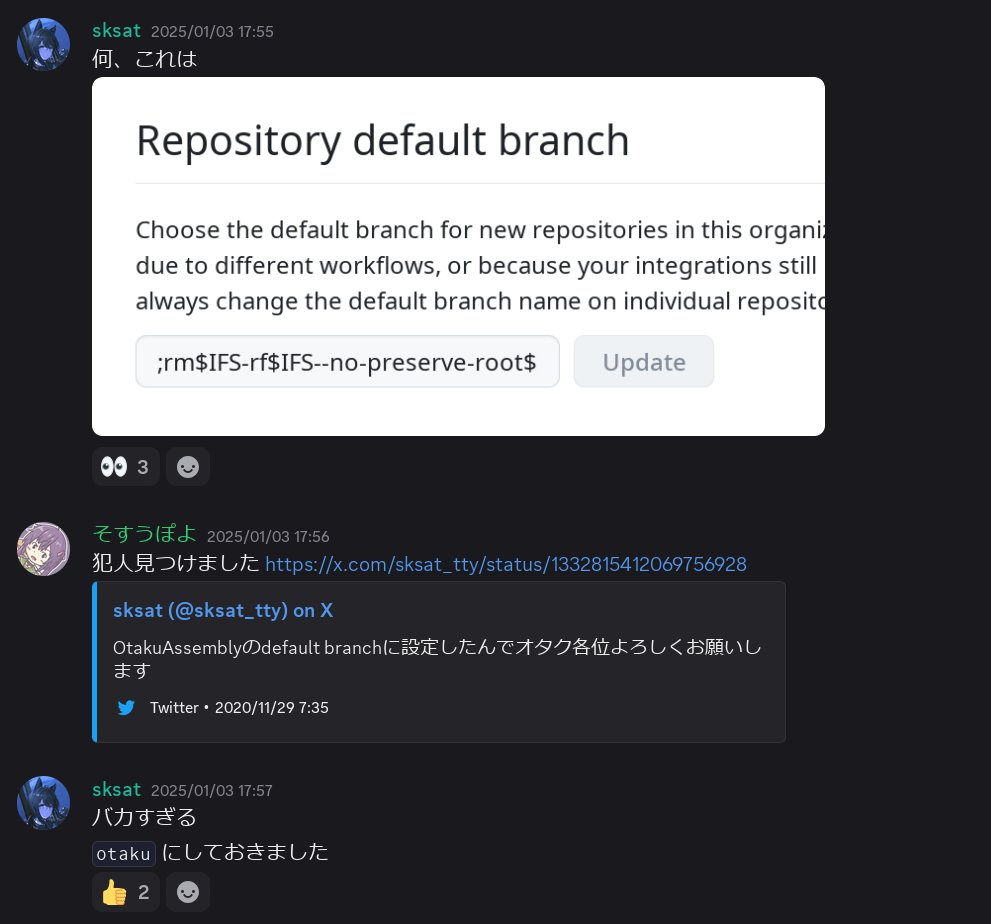Click the Twitter bird icon in embed
991x924 pixels.
[x=126, y=707]
